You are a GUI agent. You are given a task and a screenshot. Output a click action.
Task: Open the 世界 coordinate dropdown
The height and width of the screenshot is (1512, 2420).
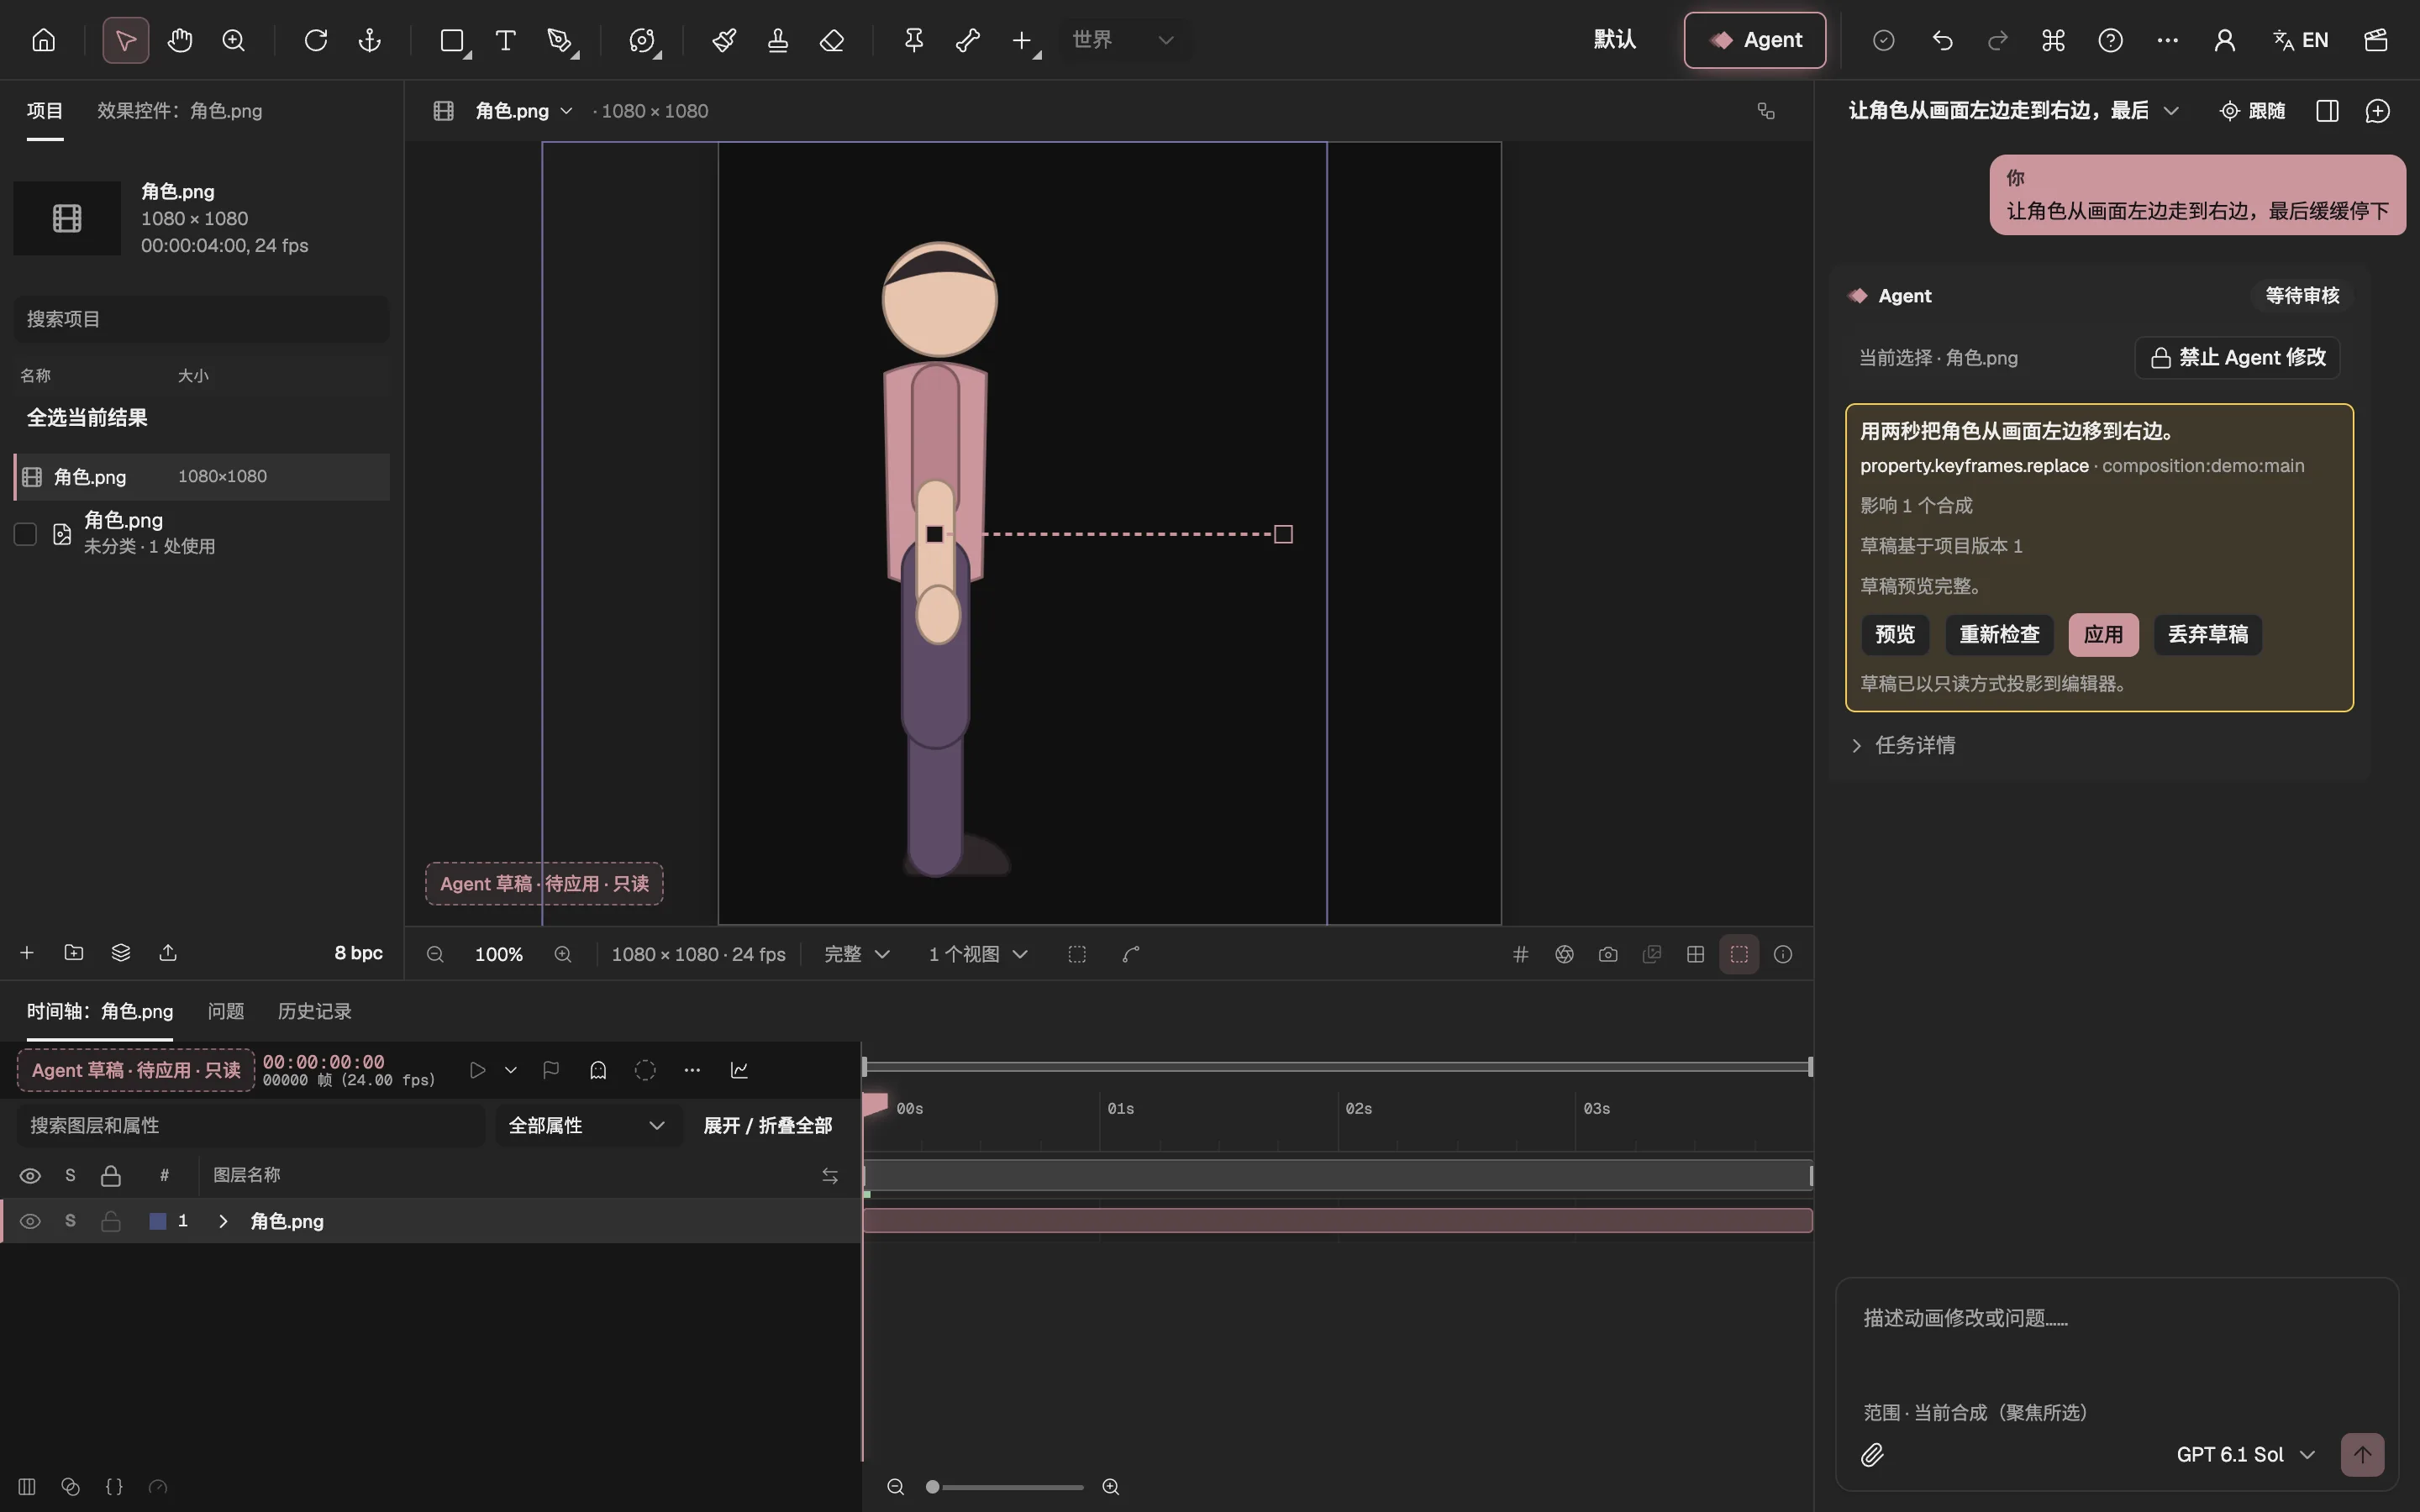click(x=1124, y=40)
